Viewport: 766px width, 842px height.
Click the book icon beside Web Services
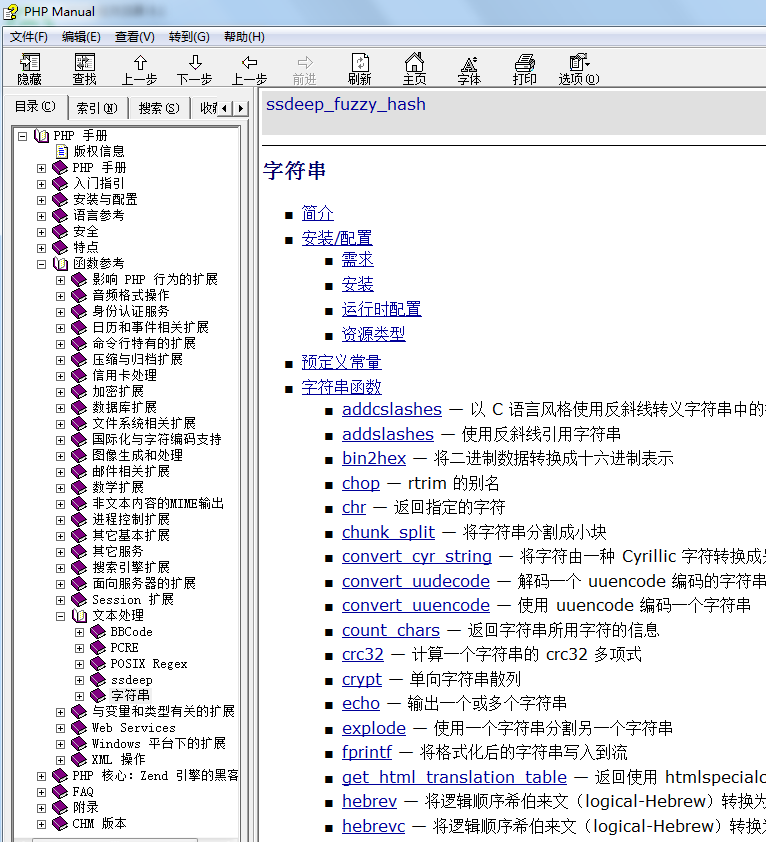pos(79,728)
